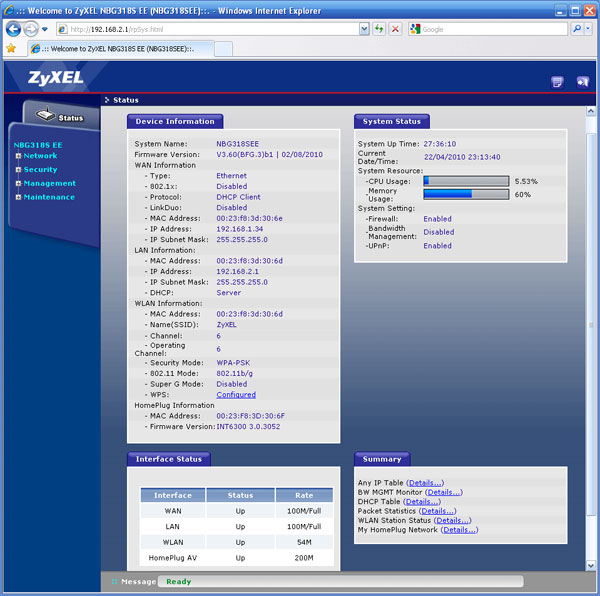Open DHCP Table Details link

click(422, 502)
